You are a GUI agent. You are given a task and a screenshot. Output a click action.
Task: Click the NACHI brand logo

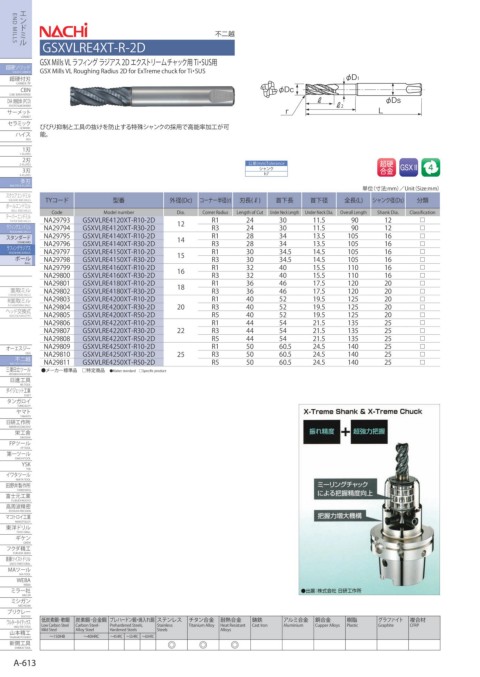click(x=63, y=30)
